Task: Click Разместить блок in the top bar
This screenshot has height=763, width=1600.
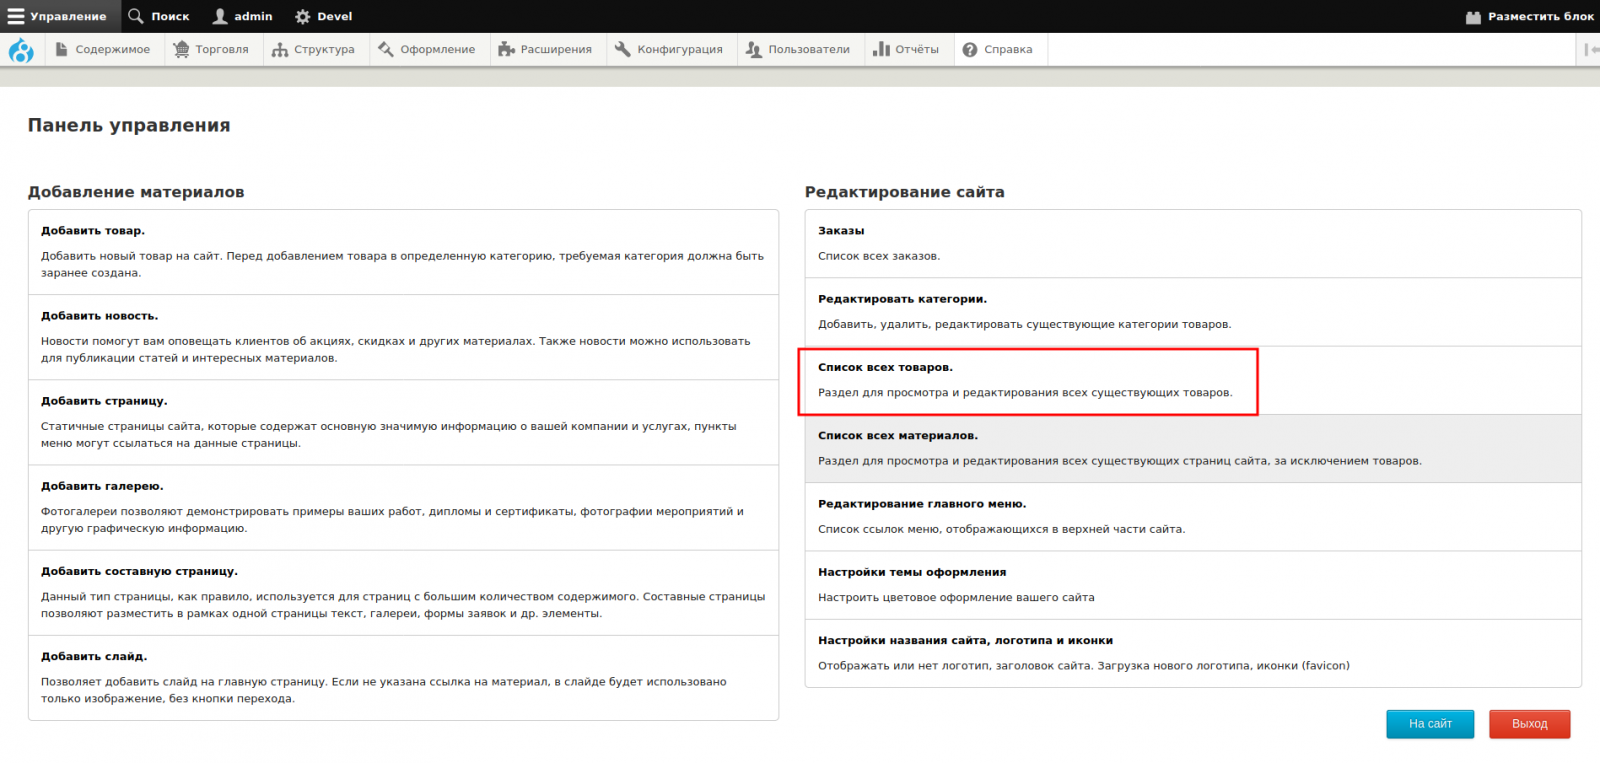Action: 1530,16
